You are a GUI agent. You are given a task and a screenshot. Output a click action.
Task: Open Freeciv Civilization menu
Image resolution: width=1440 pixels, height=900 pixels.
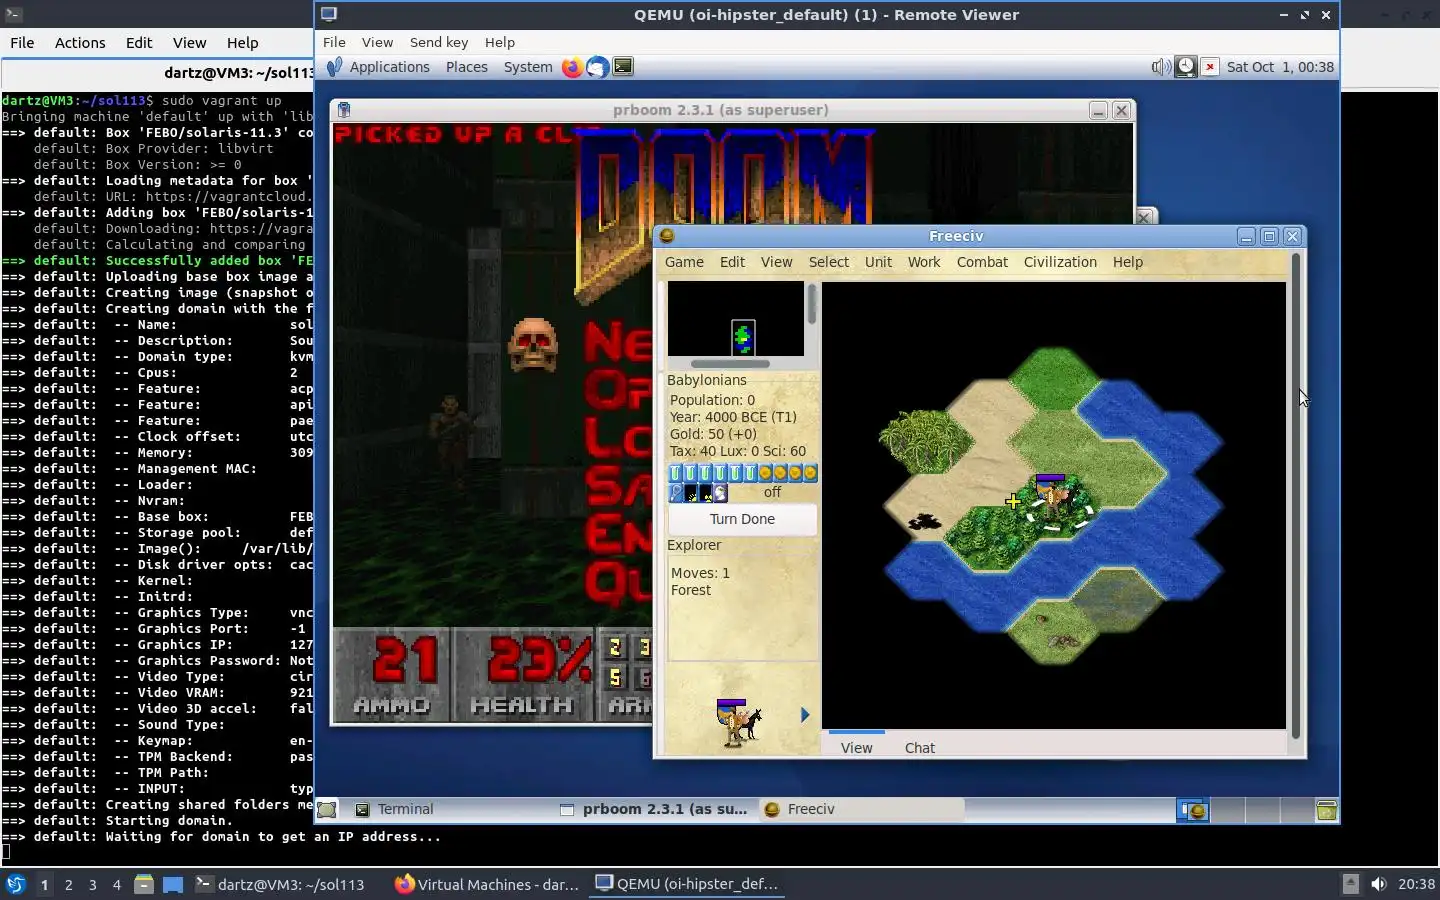click(x=1060, y=262)
